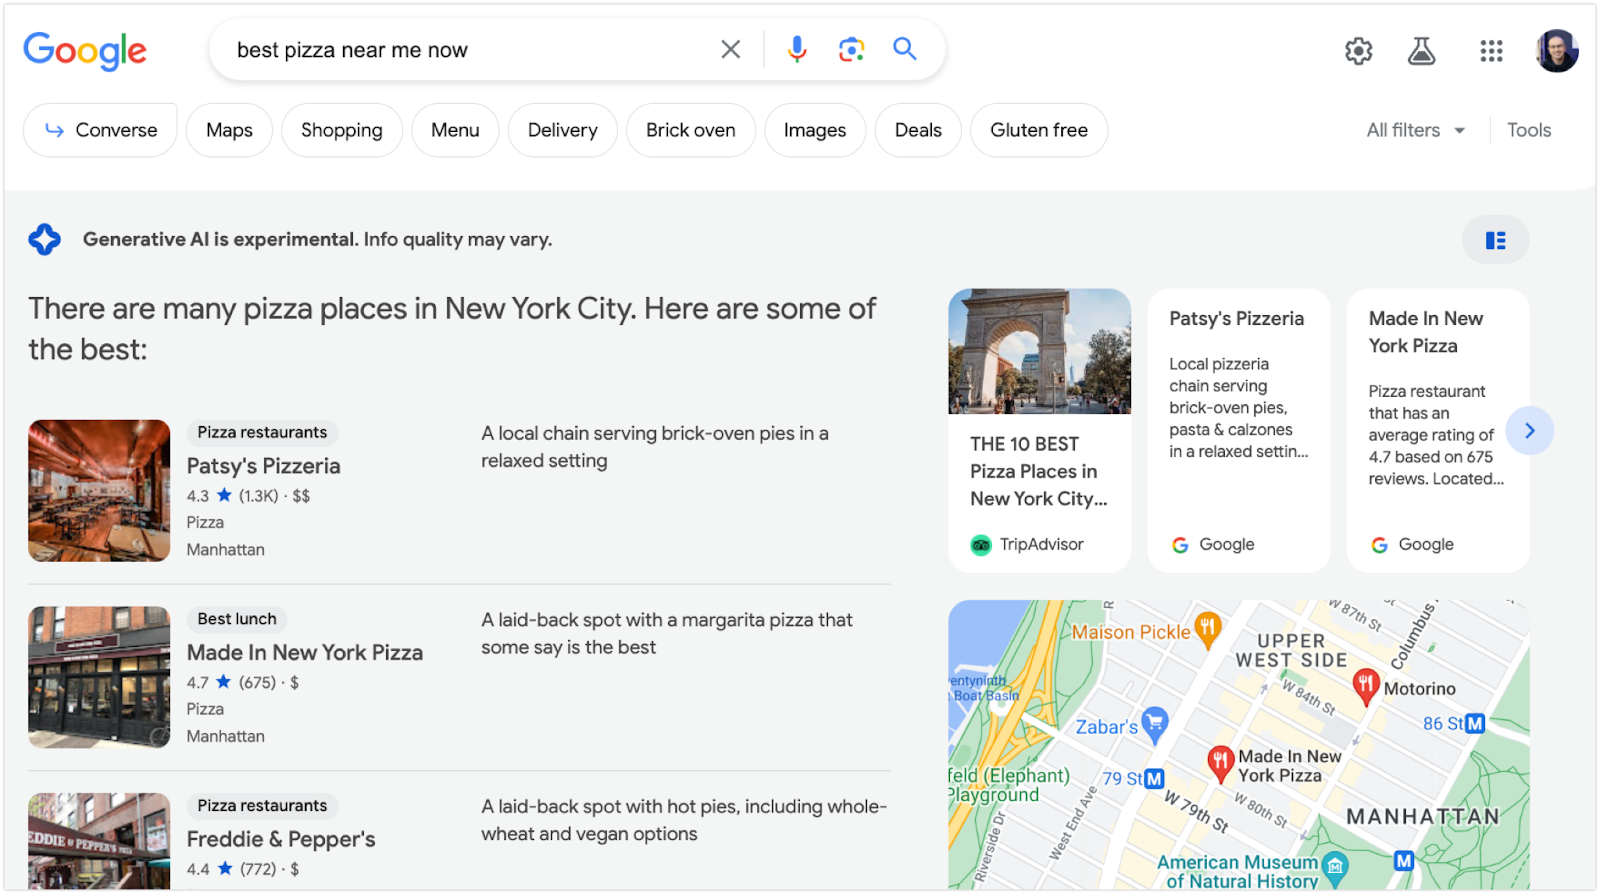This screenshot has height=894, width=1600.
Task: Open TripAdvisor 10 best pizza places card
Action: point(1040,430)
